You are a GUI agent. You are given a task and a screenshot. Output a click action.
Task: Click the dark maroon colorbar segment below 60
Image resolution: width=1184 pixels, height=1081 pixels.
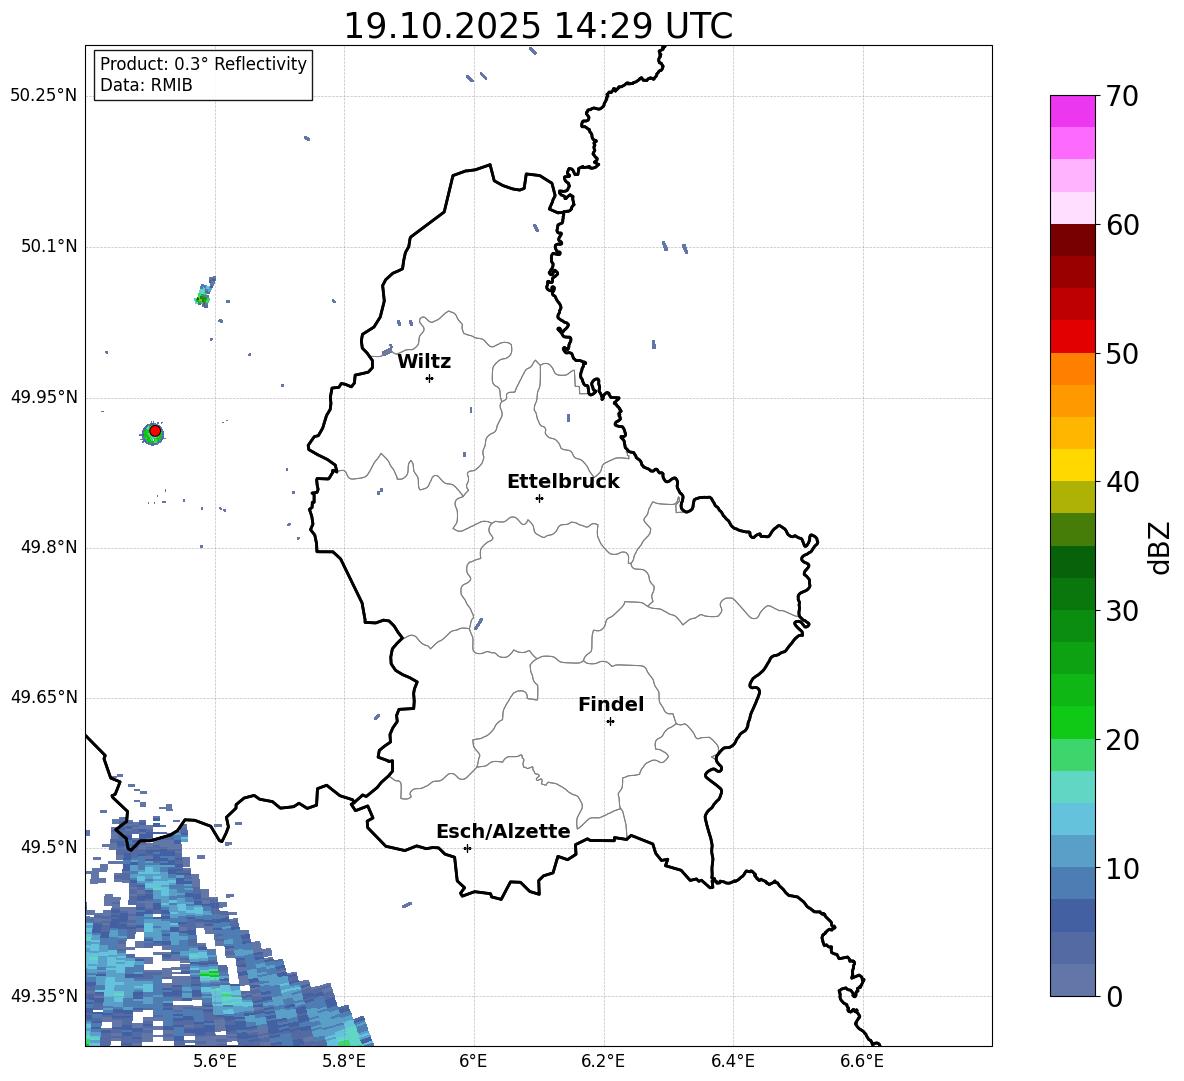pyautogui.click(x=1072, y=240)
